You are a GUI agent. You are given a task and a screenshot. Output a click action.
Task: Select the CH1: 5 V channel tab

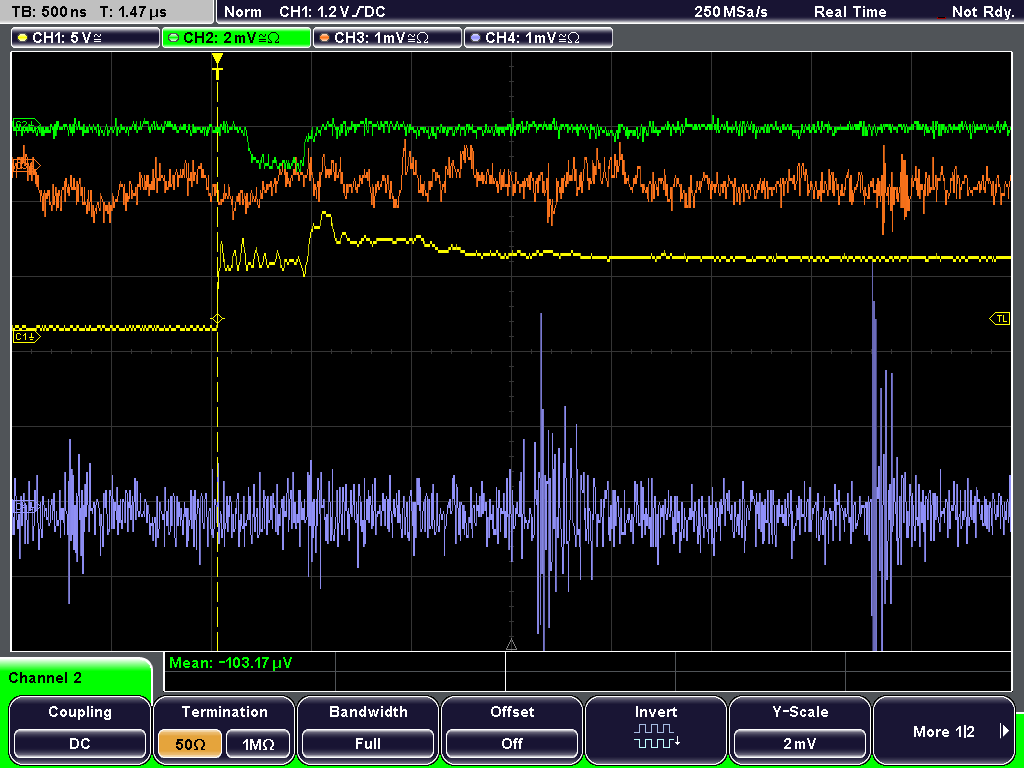(x=86, y=37)
